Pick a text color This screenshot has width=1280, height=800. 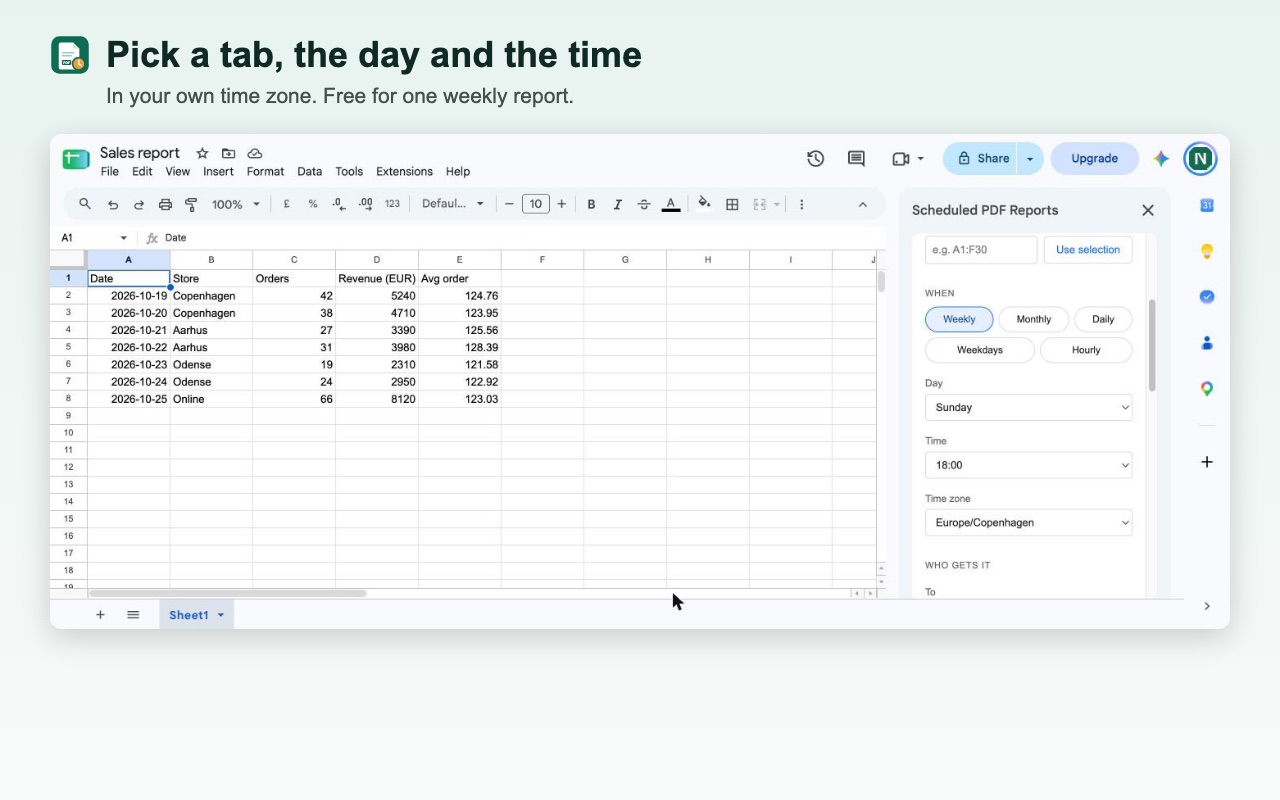pyautogui.click(x=671, y=204)
